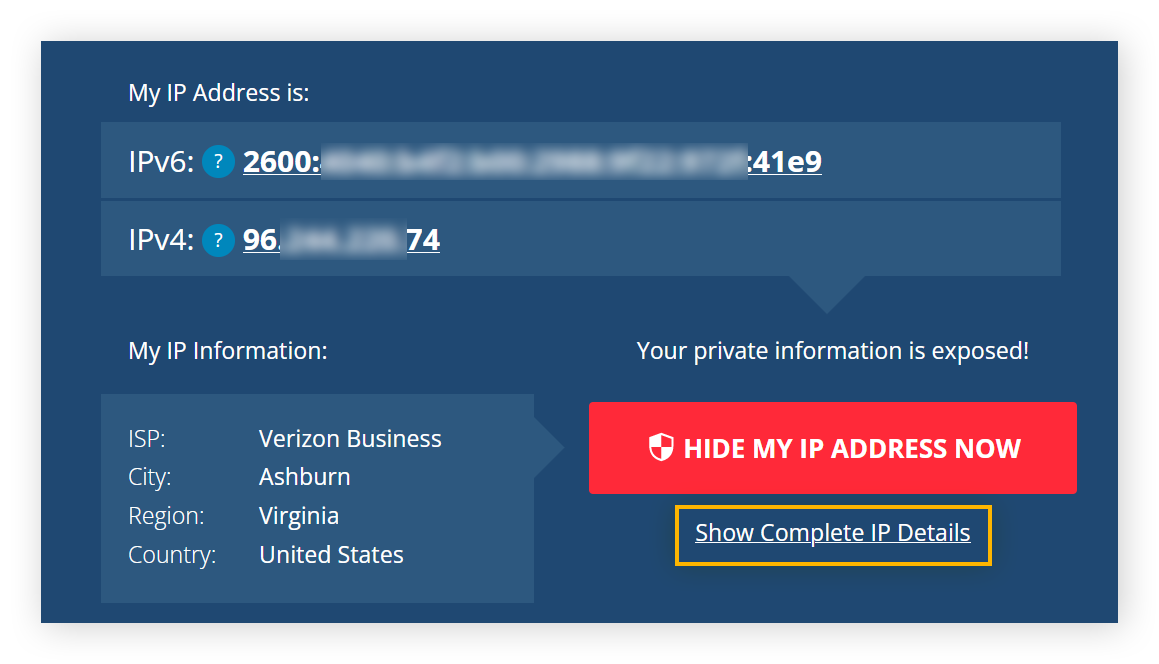Viewport: 1159px width, 664px height.
Task: Select the Ashburn city value
Action: 304,477
